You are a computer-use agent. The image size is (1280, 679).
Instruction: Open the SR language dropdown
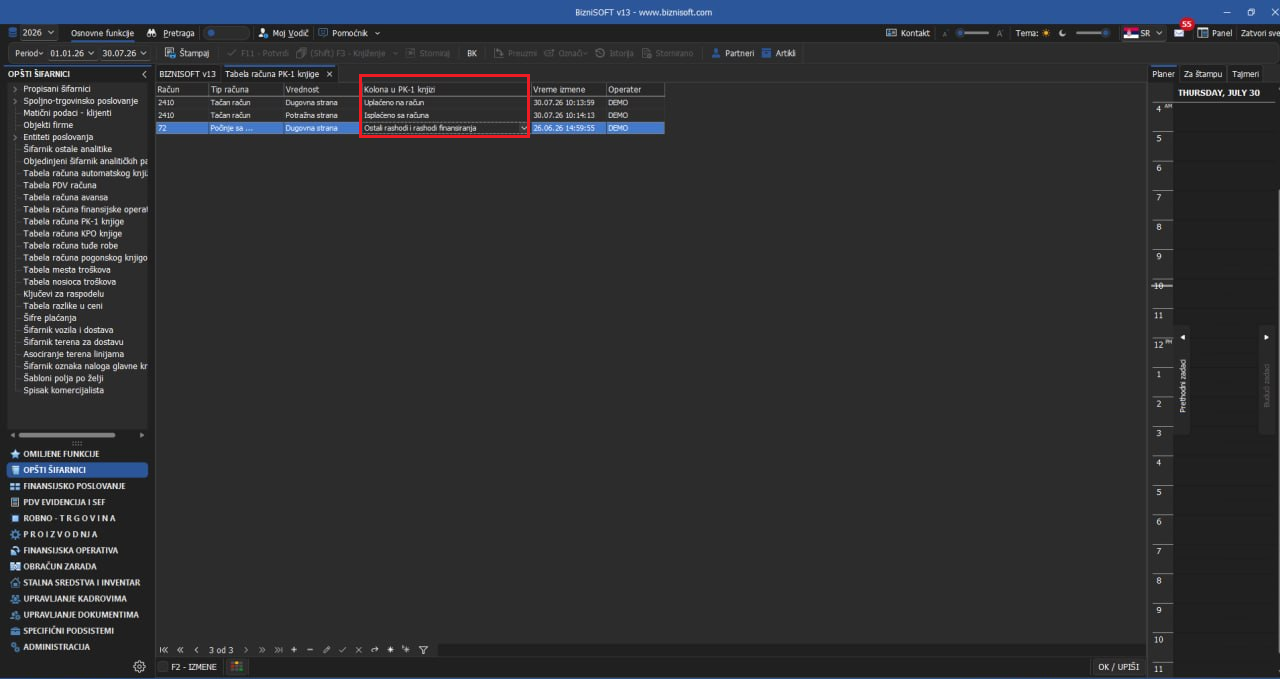click(x=1142, y=33)
